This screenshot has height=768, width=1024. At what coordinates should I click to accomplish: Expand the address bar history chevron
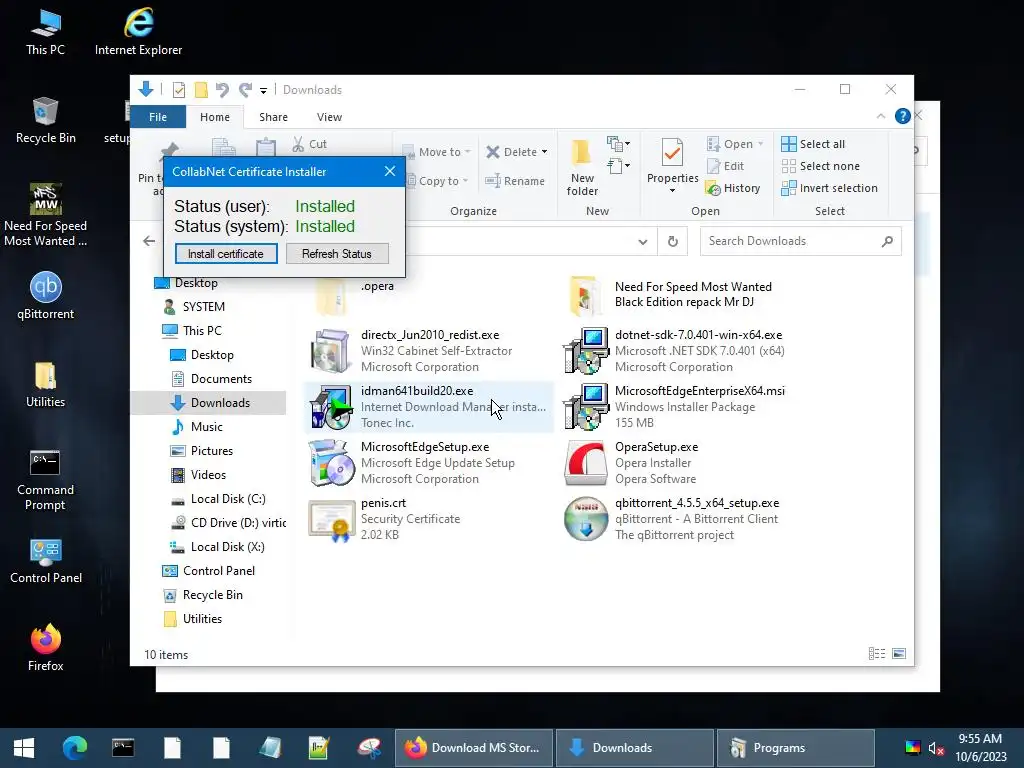643,242
